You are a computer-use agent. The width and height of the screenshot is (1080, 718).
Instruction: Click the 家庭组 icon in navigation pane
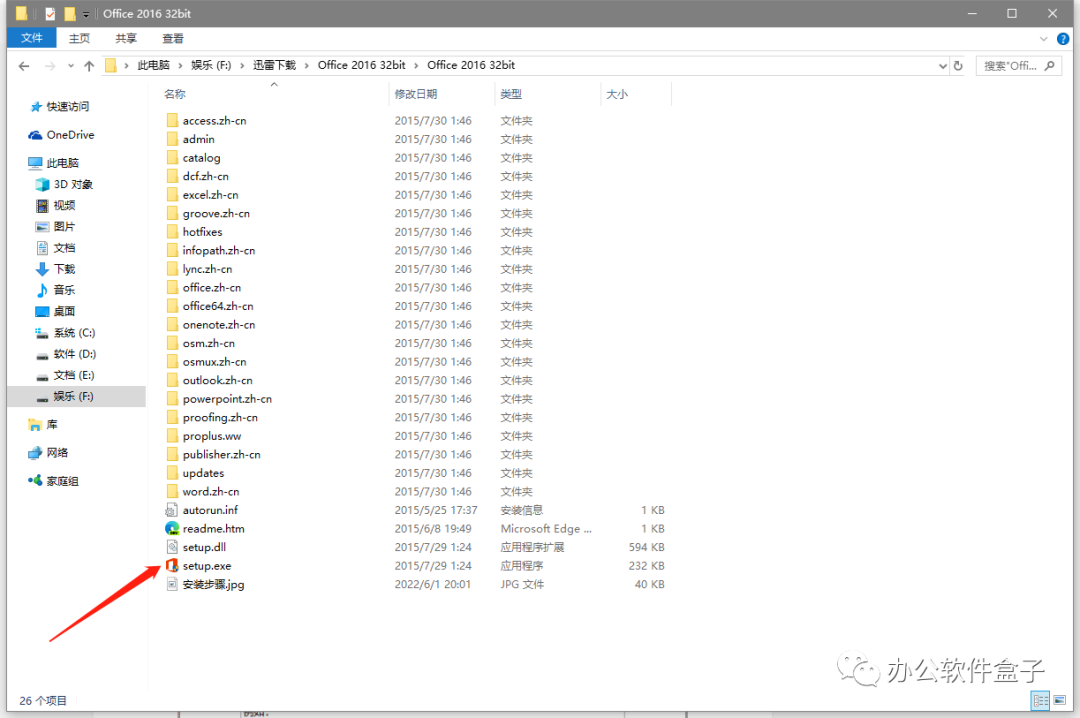35,481
